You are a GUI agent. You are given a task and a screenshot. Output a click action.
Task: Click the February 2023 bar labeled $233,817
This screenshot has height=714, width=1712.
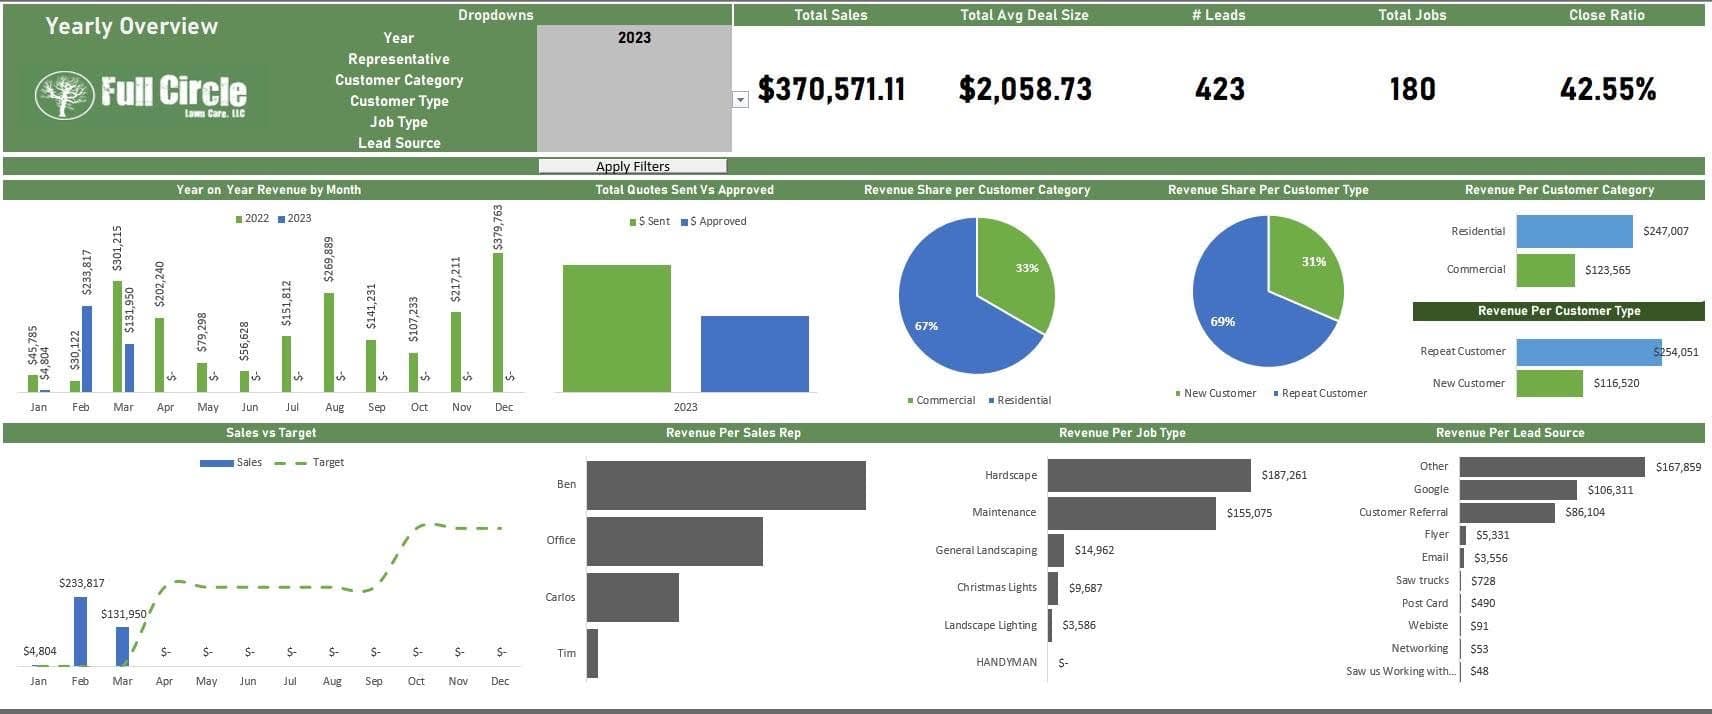point(87,348)
